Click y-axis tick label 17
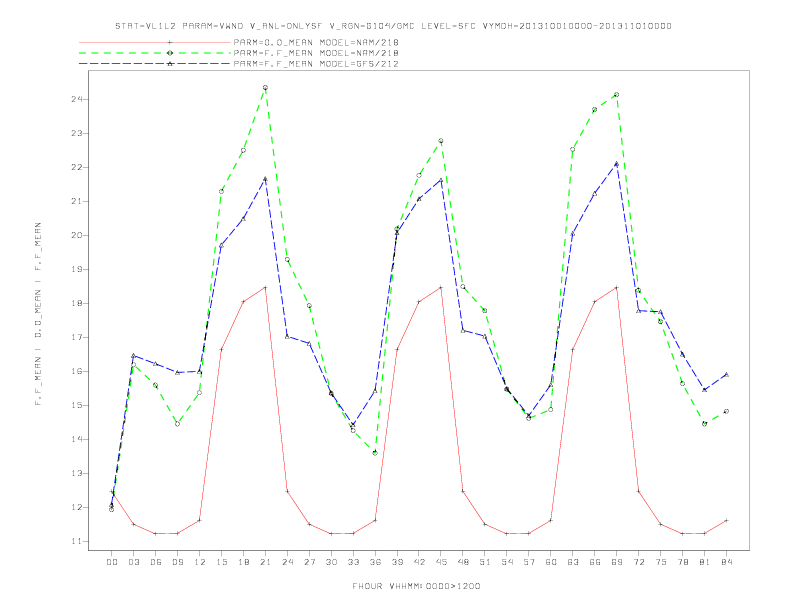The width and height of the screenshot is (792, 612). coord(76,337)
